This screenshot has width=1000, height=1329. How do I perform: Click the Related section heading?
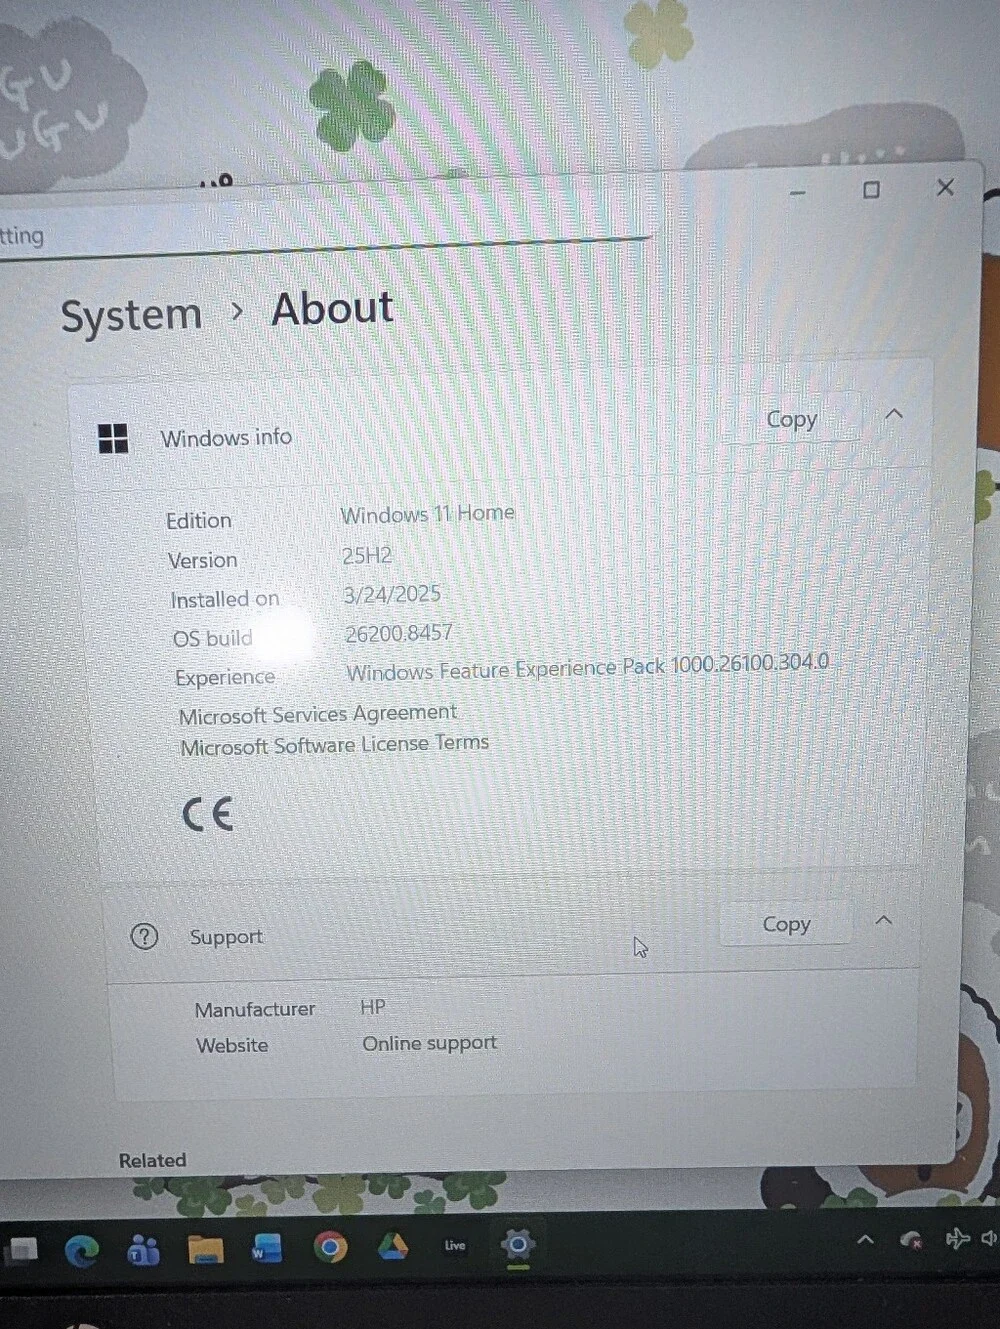(152, 1160)
